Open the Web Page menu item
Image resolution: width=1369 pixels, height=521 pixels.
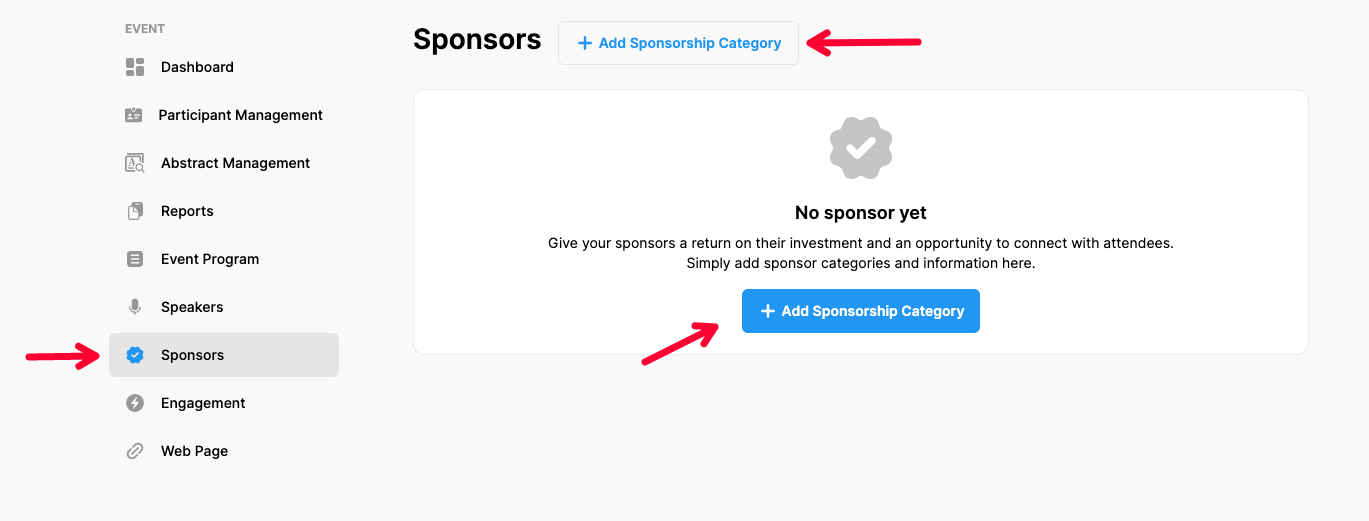click(194, 451)
